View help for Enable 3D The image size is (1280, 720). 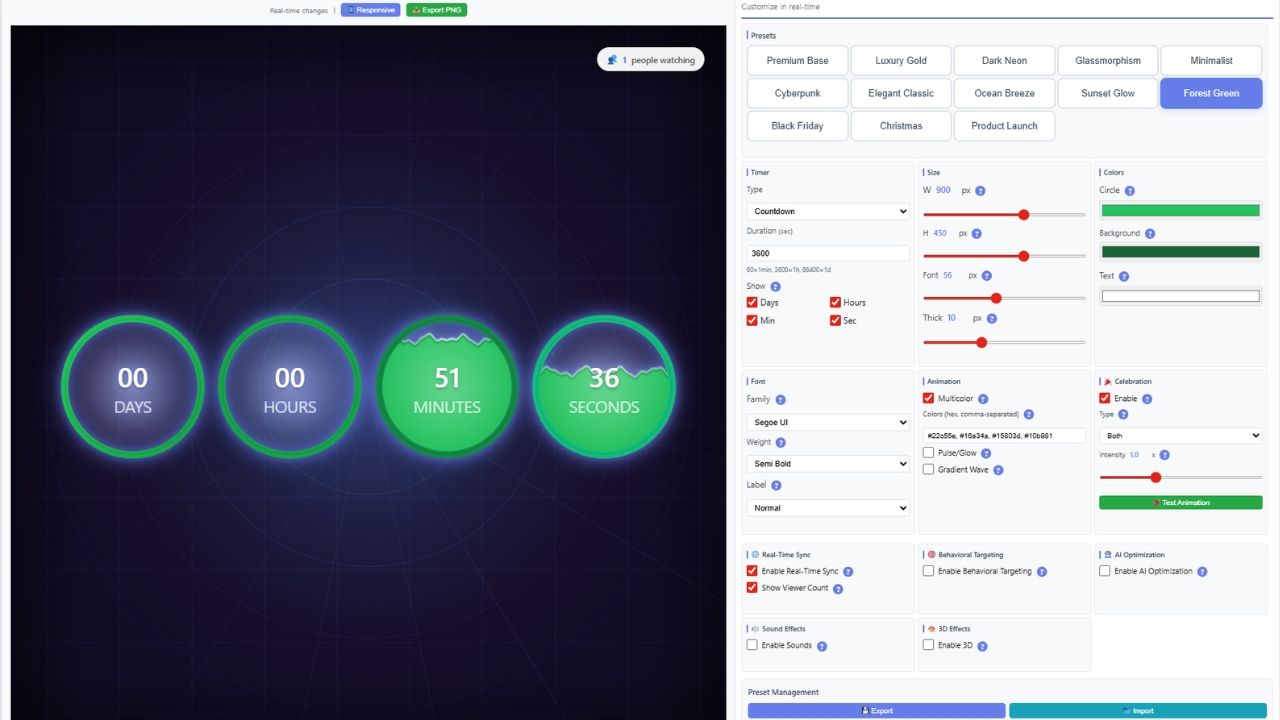coord(982,646)
